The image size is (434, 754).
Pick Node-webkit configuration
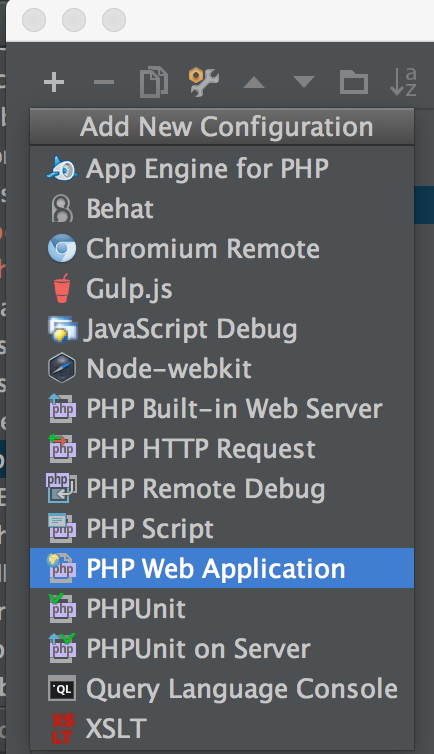[222, 369]
